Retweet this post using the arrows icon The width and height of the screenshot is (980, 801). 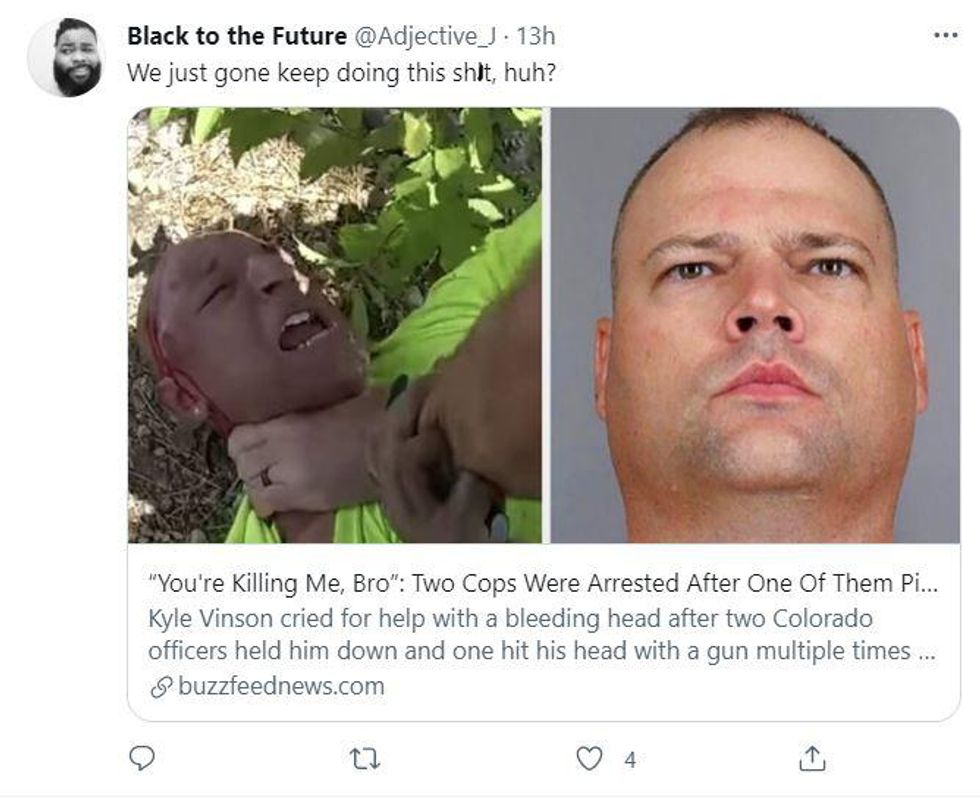pyautogui.click(x=364, y=759)
